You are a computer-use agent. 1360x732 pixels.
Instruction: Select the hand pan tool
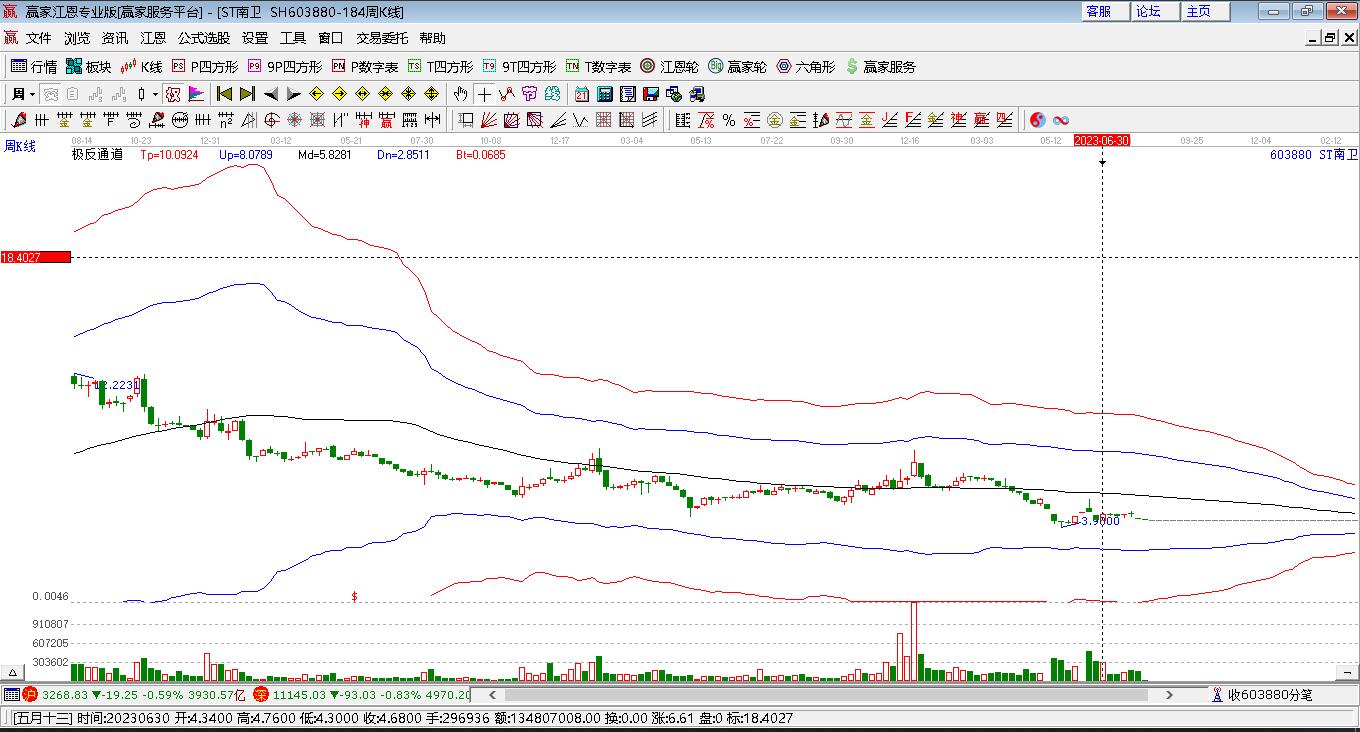pos(460,94)
